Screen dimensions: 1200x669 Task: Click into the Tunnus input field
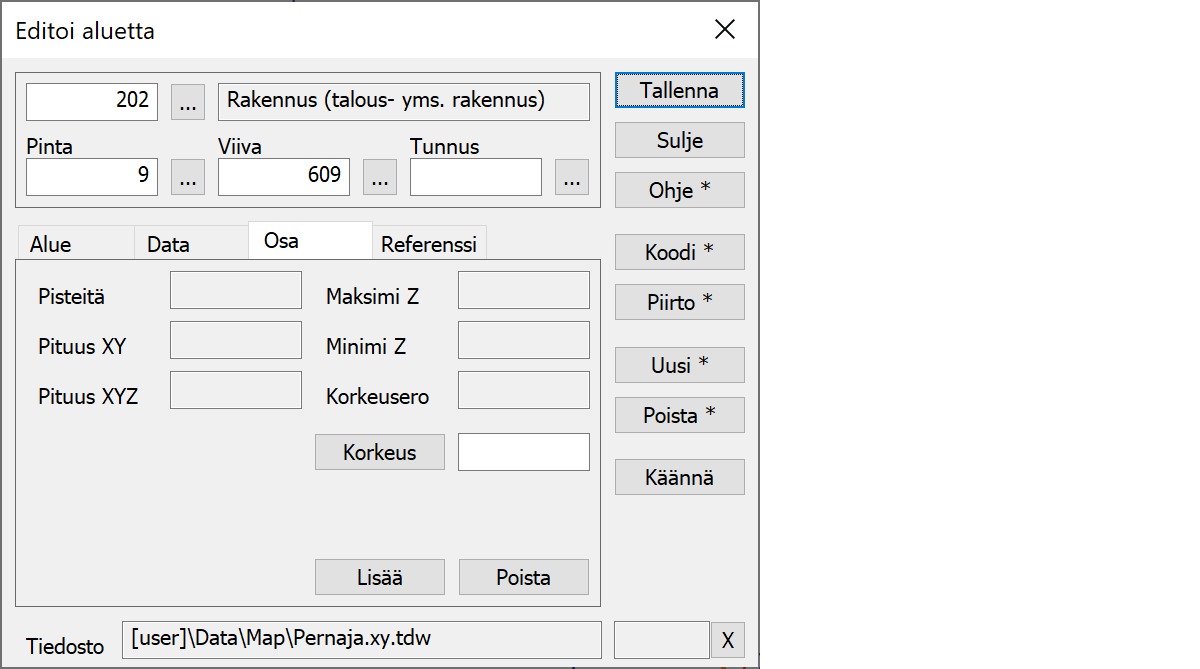point(475,177)
